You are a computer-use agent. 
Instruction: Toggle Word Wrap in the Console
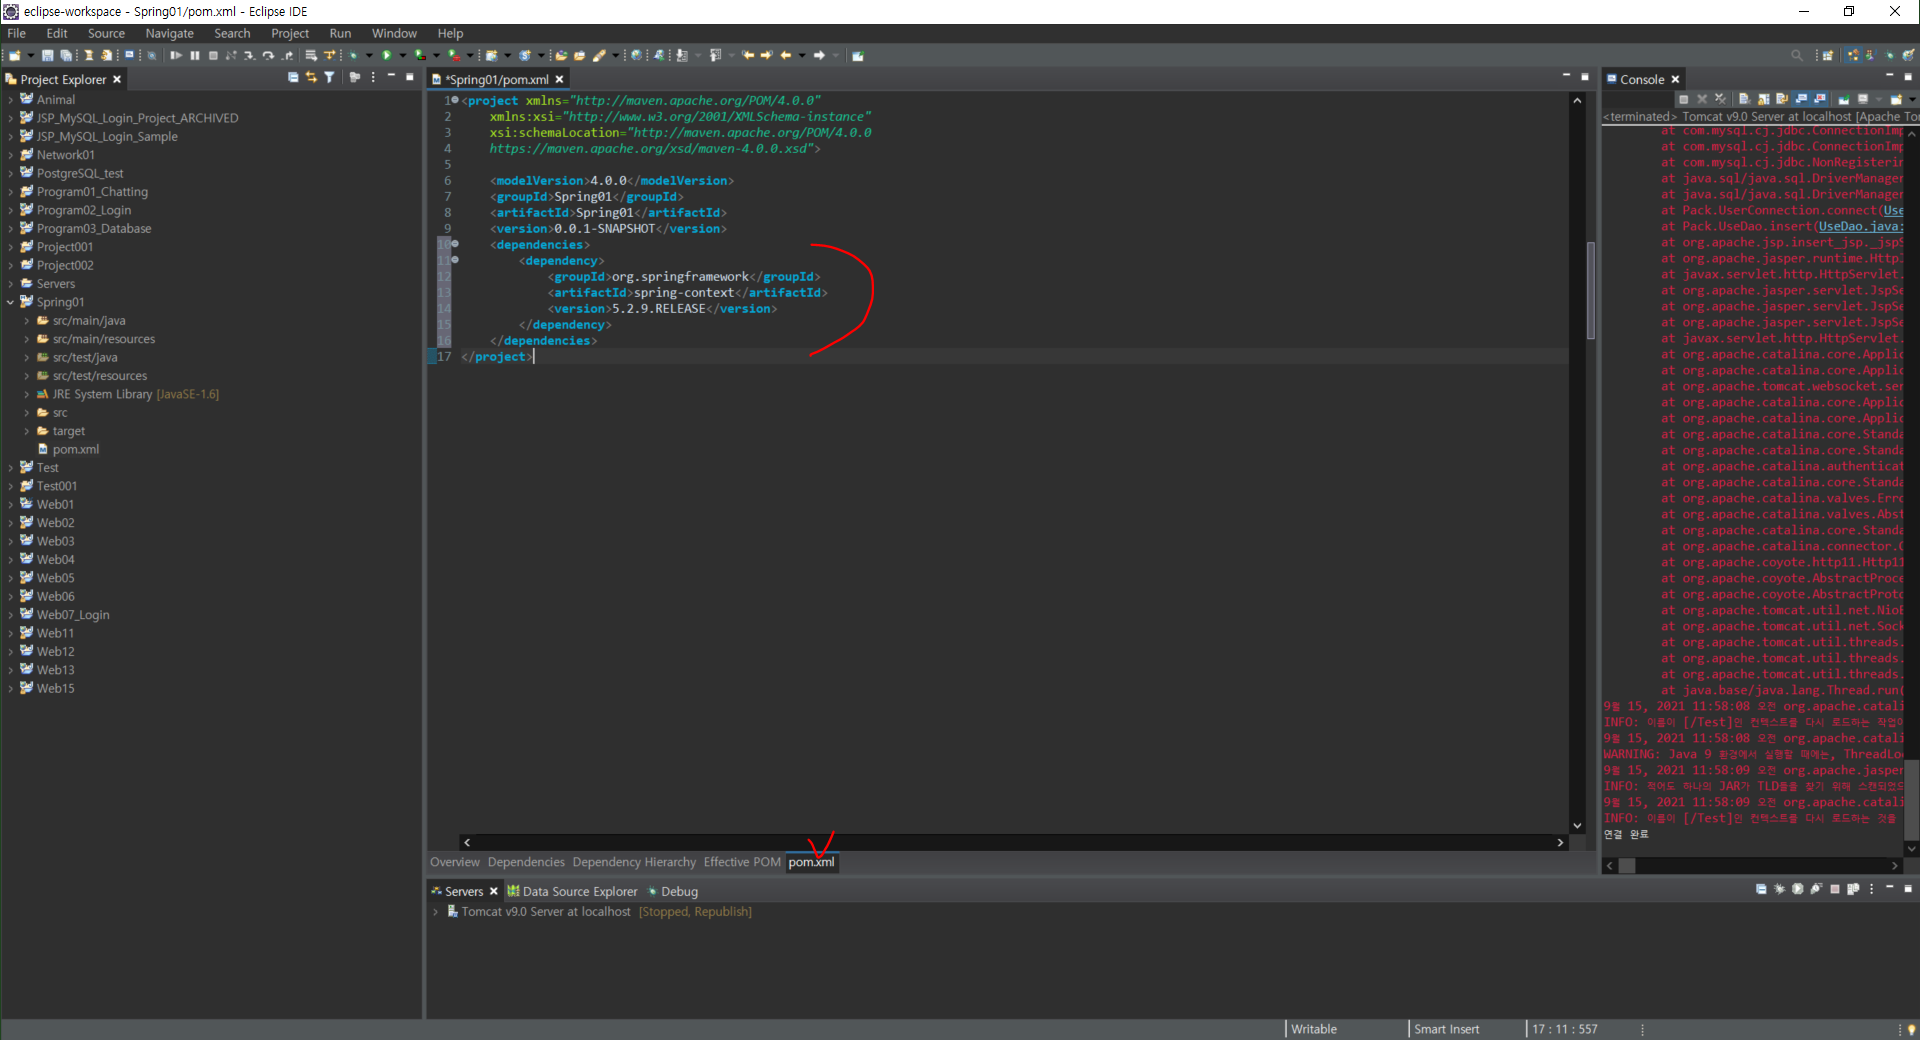coord(1782,99)
